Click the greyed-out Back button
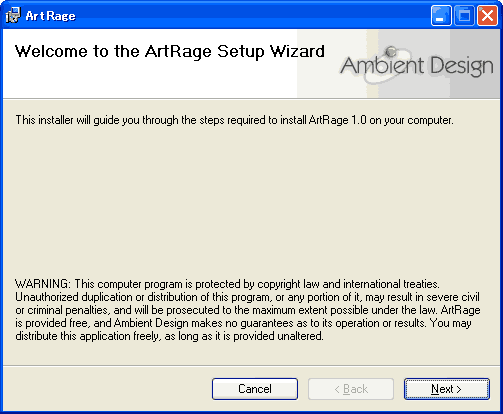503x414 pixels. [x=351, y=389]
